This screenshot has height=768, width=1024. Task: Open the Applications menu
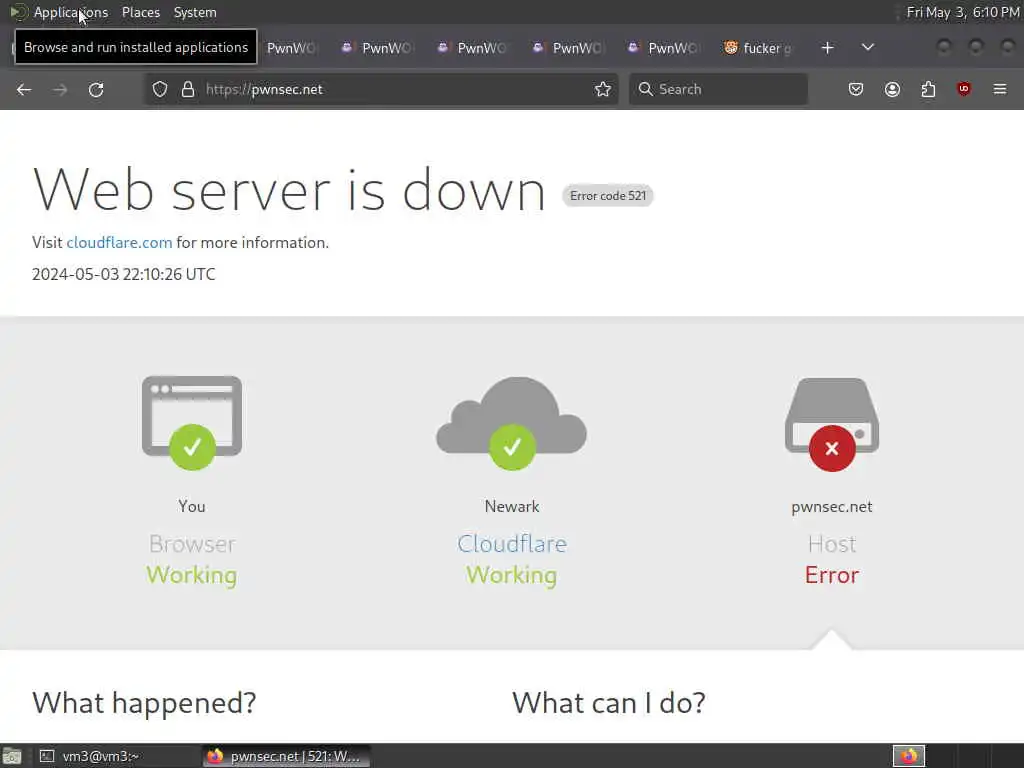(71, 12)
